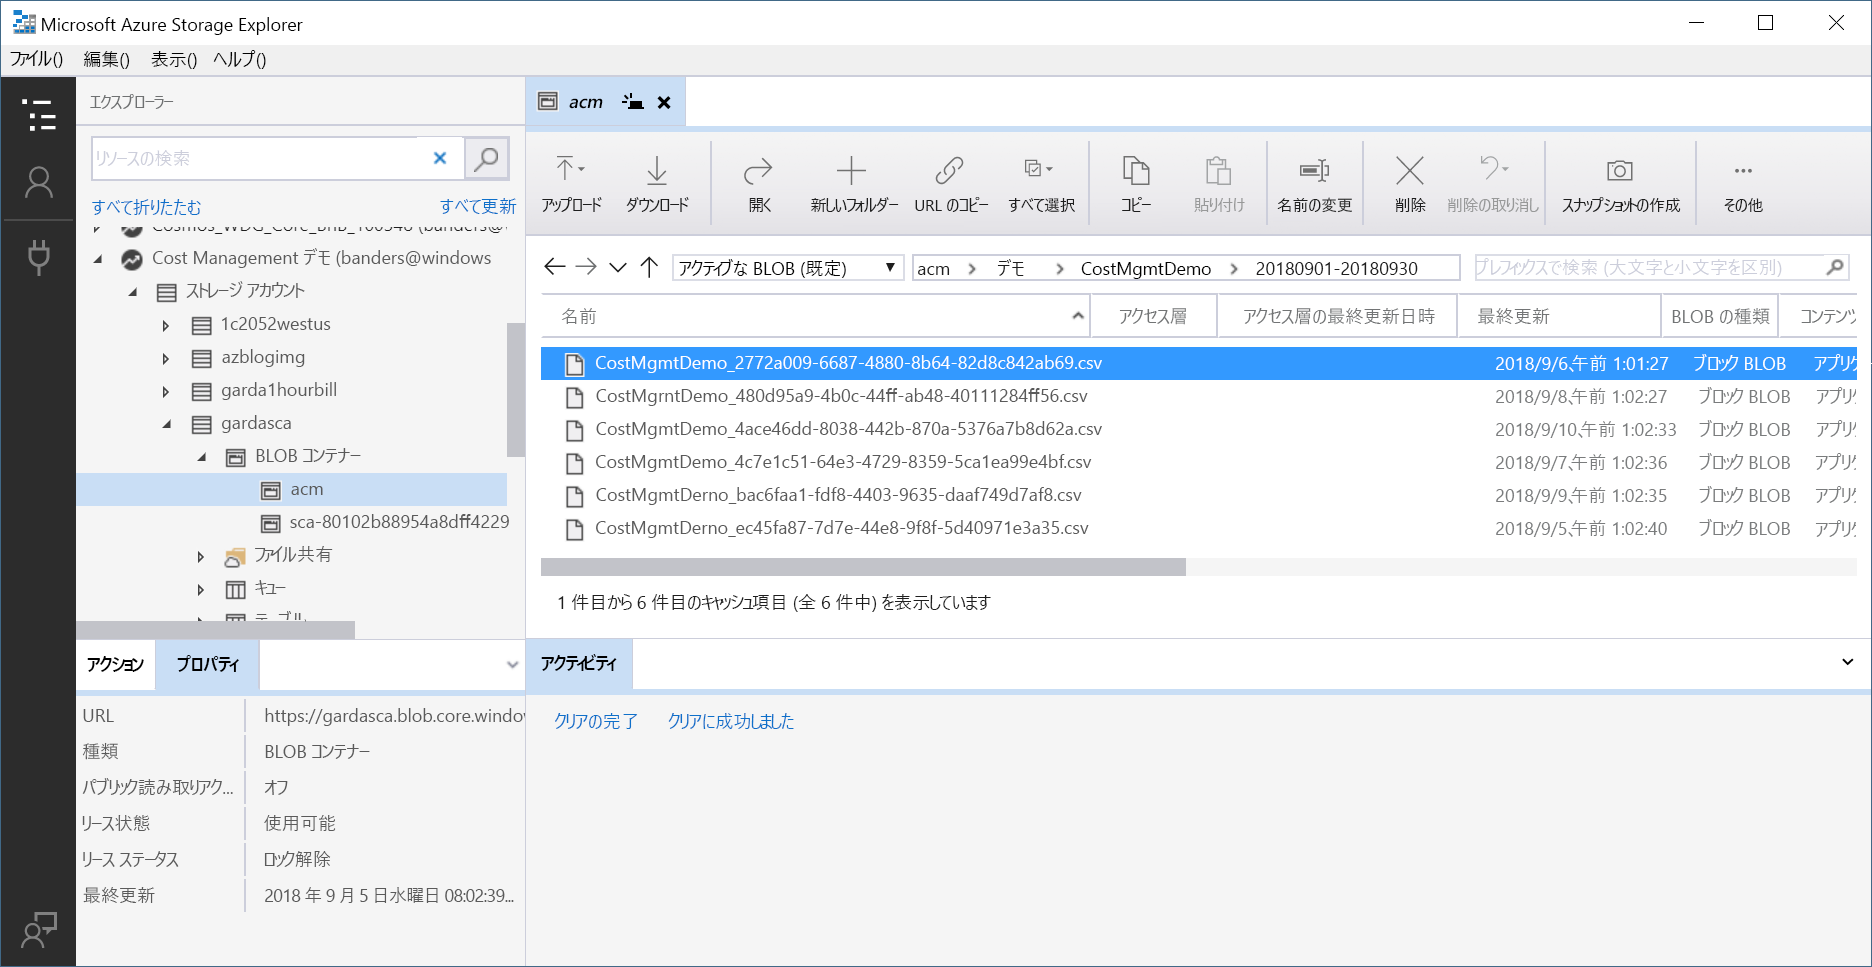This screenshot has width=1872, height=967.
Task: Switch to the Properties (プロパティ) tab
Action: click(207, 664)
